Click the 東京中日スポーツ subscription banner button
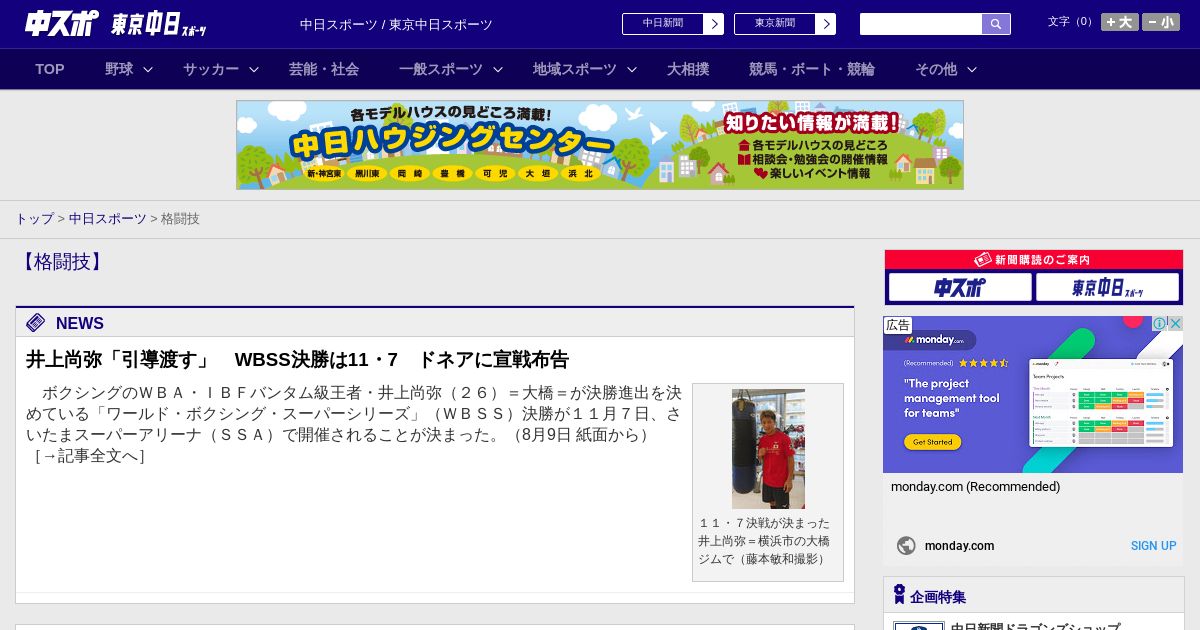 pyautogui.click(x=1107, y=287)
